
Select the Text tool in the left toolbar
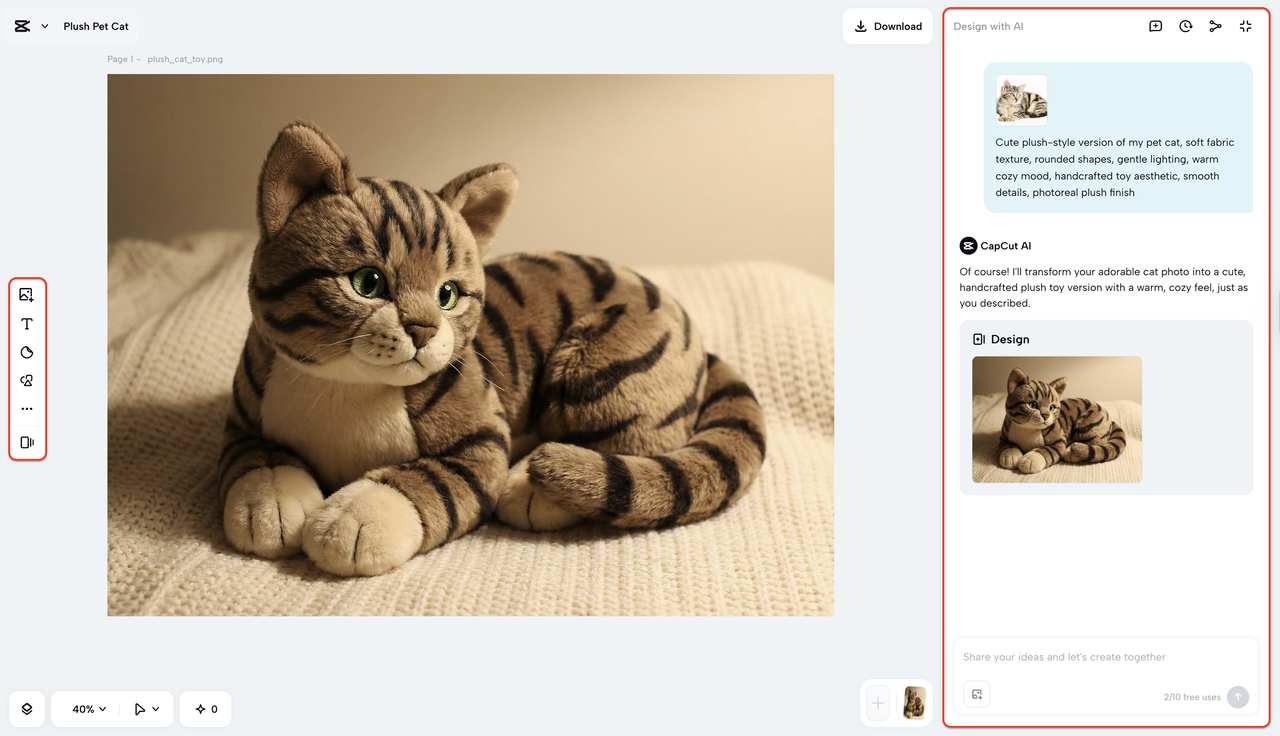click(x=27, y=323)
